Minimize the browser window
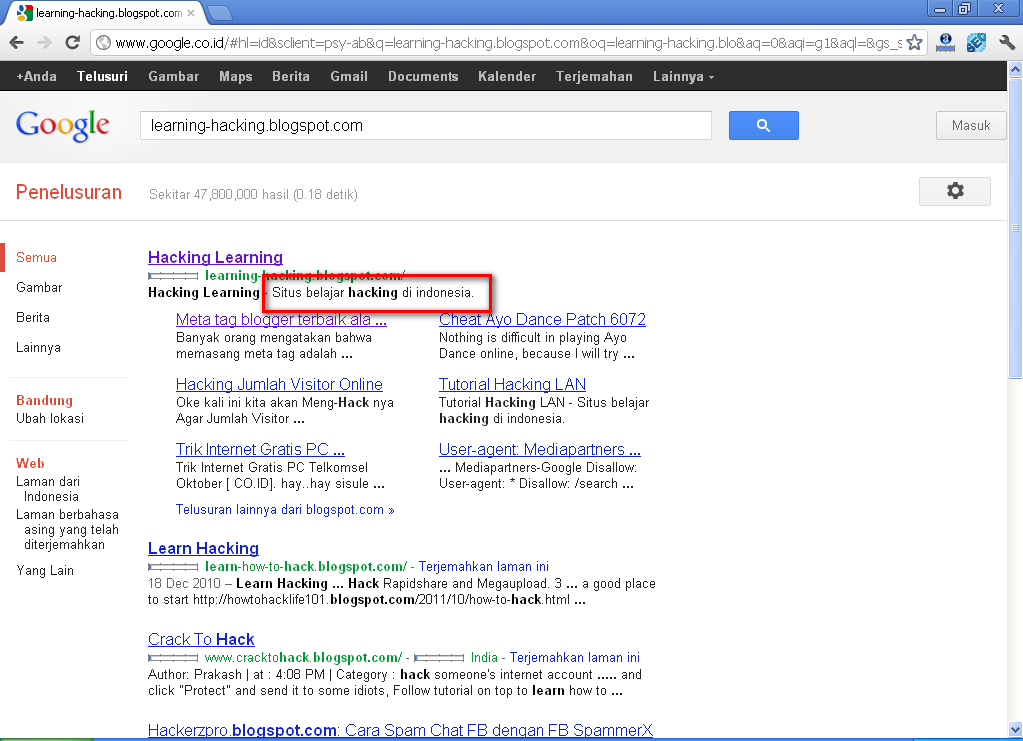Viewport: 1023px width, 741px height. 939,8
